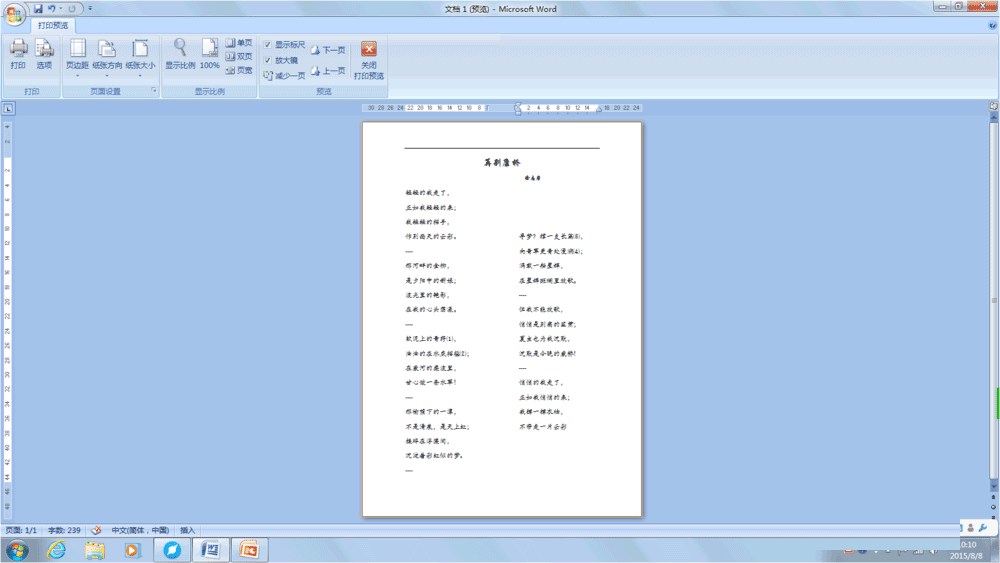Viewport: 1000px width, 563px height.
Task: Open the Zoom (显示比例) magnifier dialog
Action: tap(180, 54)
